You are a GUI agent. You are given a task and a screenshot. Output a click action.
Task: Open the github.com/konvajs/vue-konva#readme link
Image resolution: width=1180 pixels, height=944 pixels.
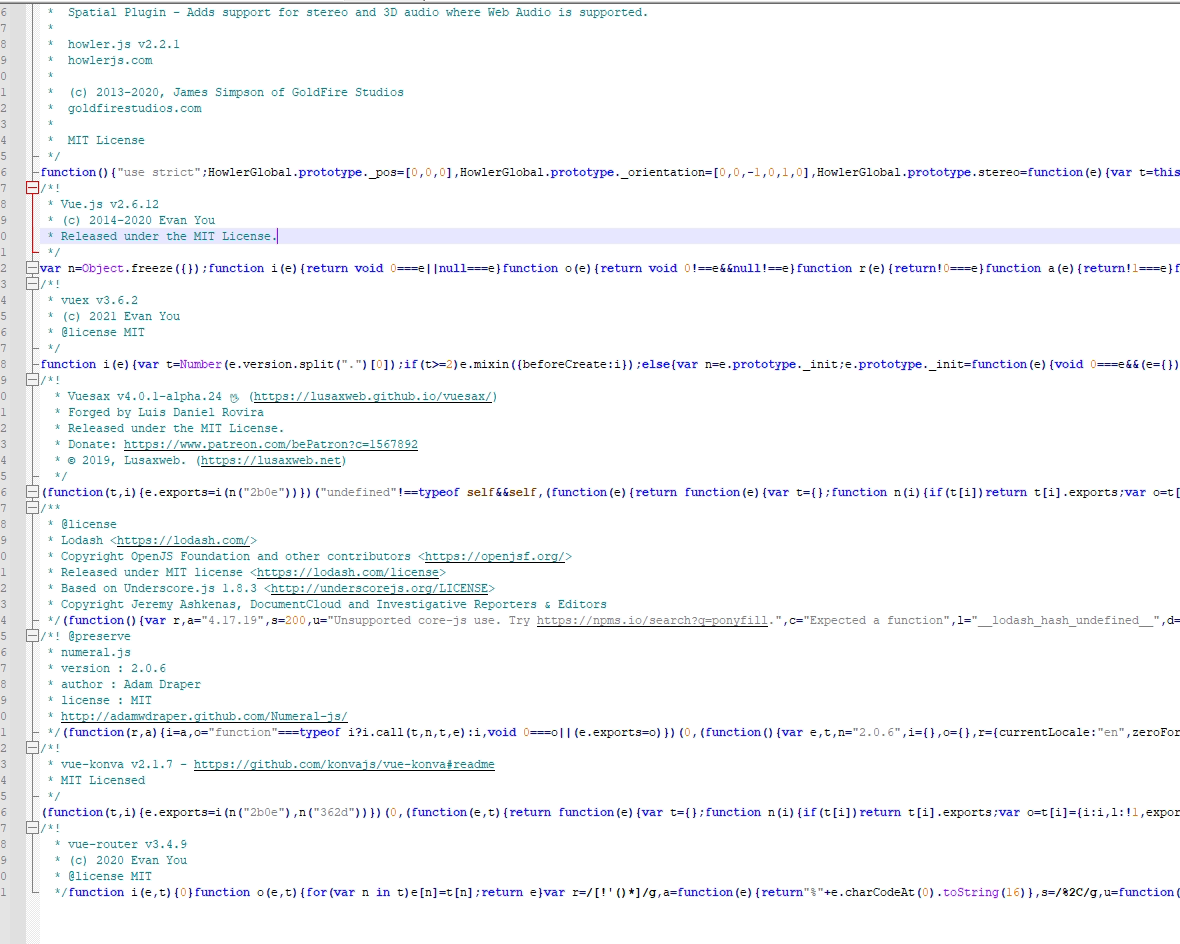344,765
